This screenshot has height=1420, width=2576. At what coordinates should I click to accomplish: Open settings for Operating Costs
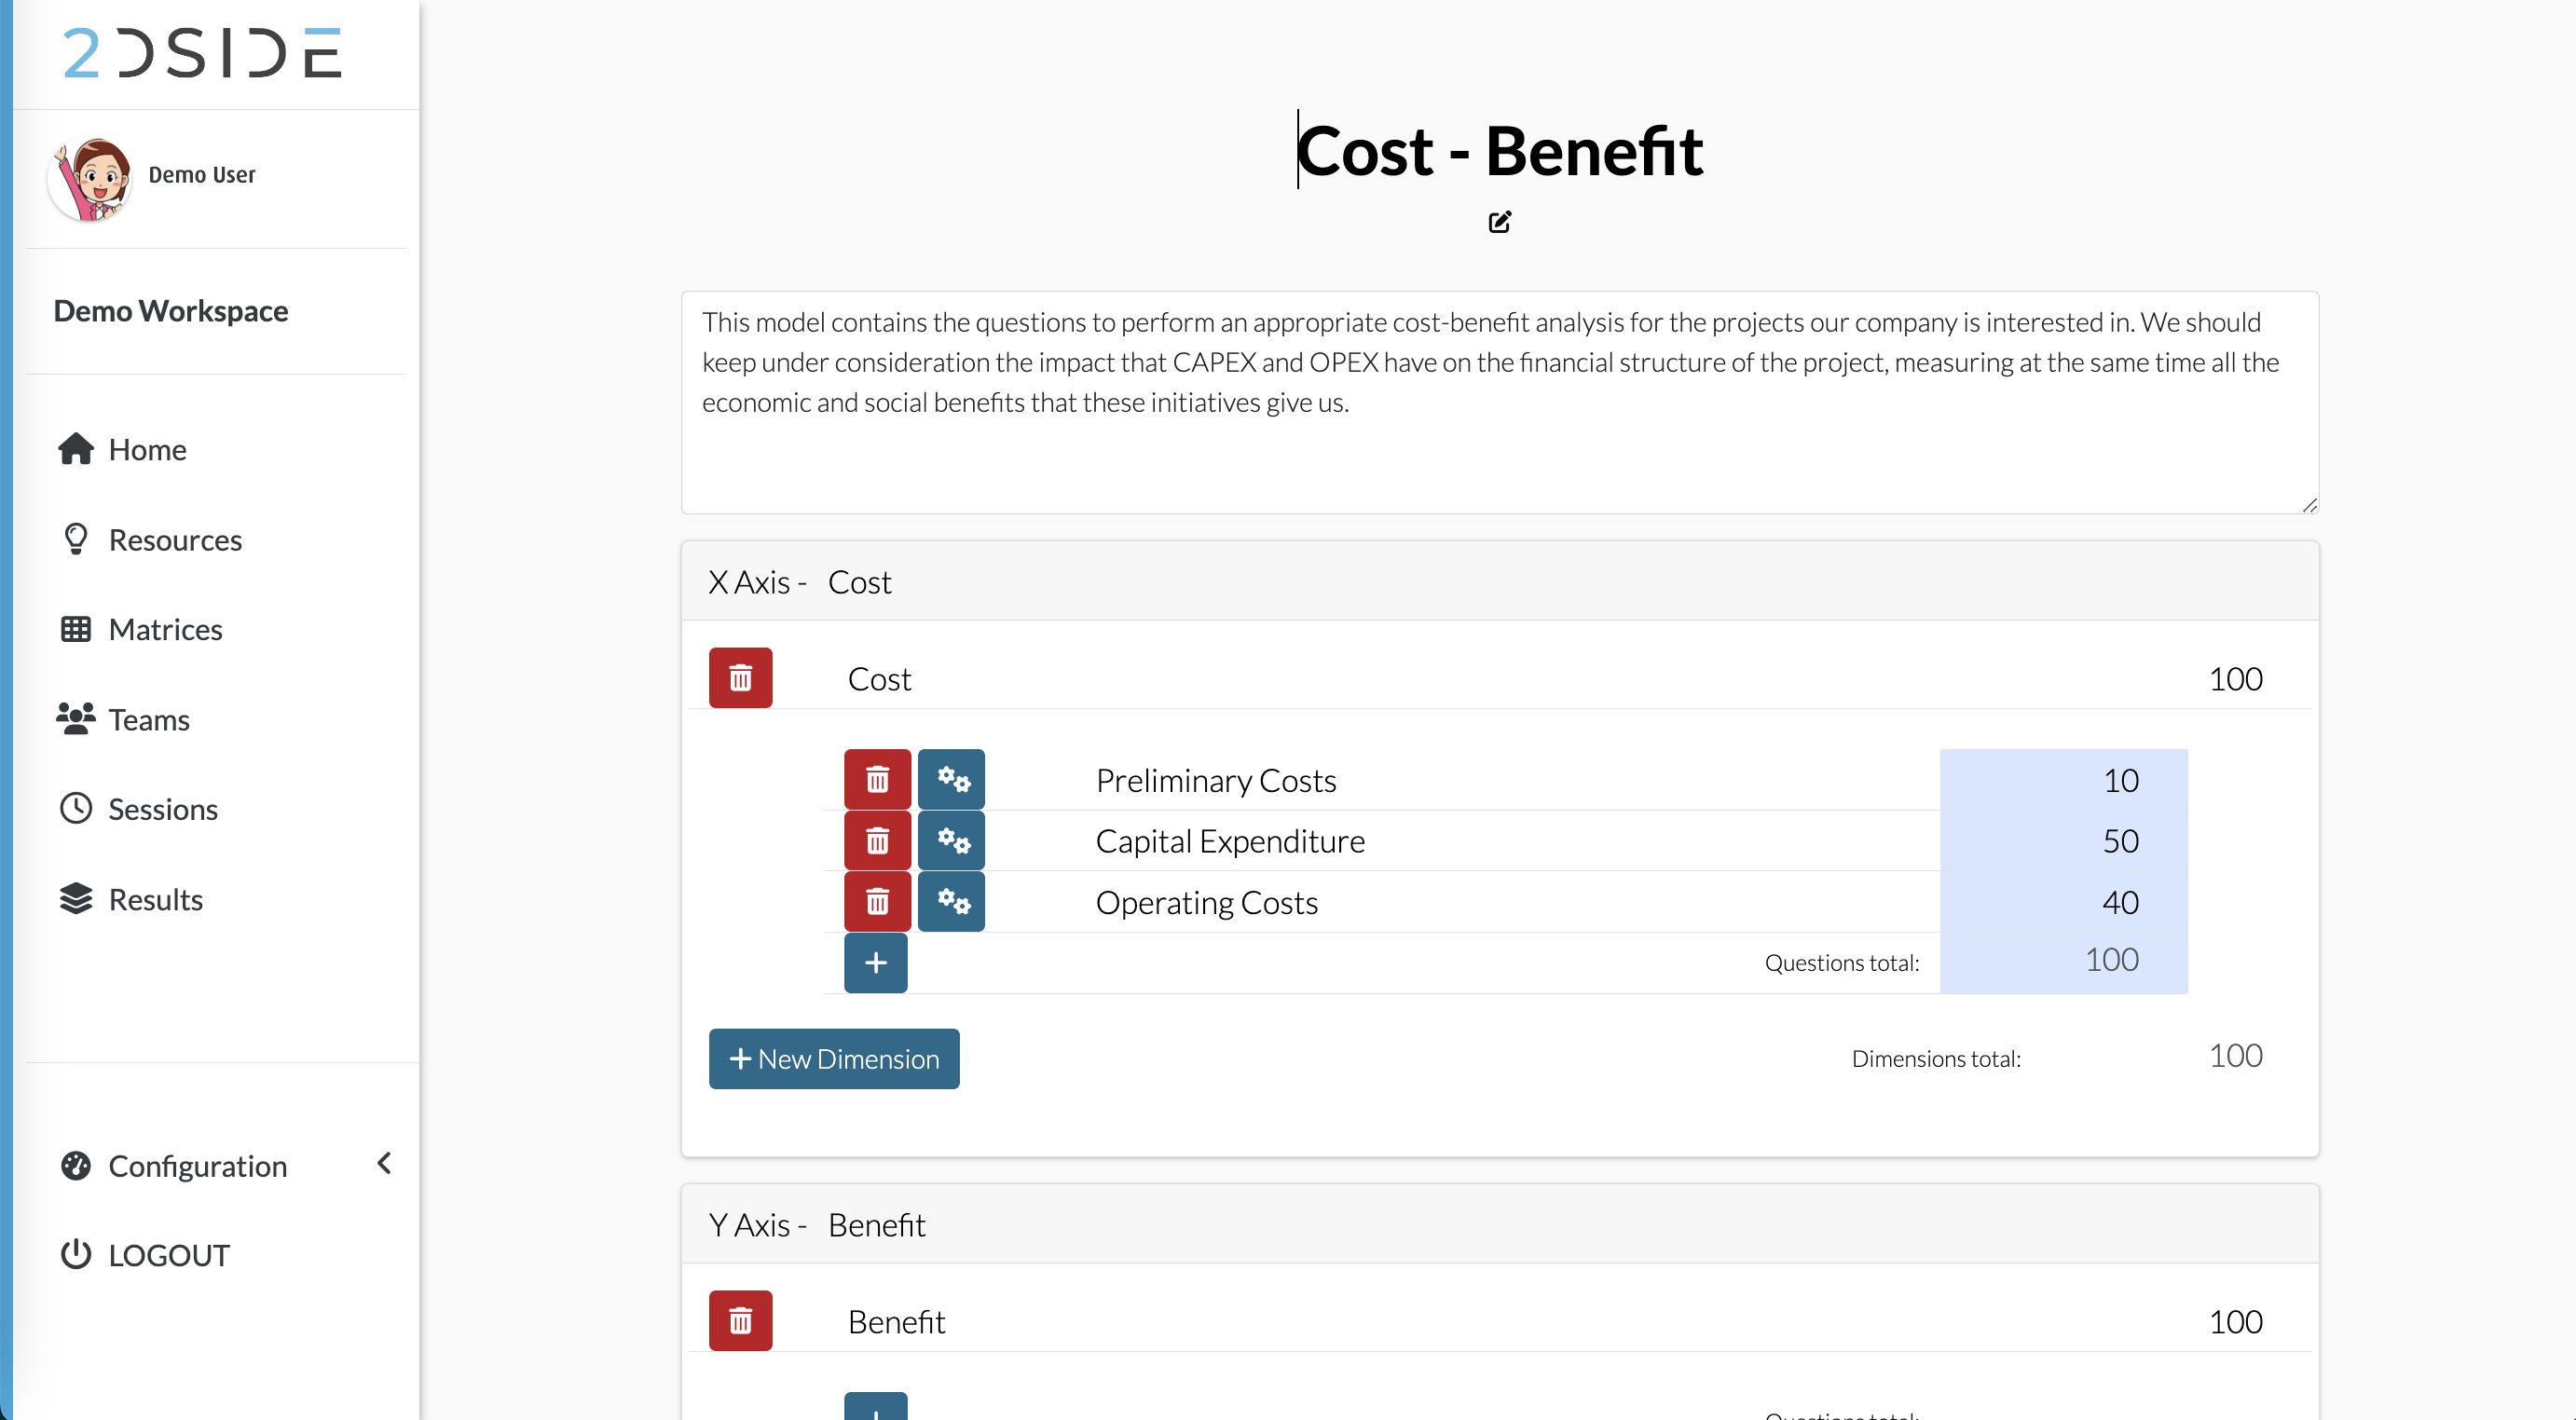[951, 902]
